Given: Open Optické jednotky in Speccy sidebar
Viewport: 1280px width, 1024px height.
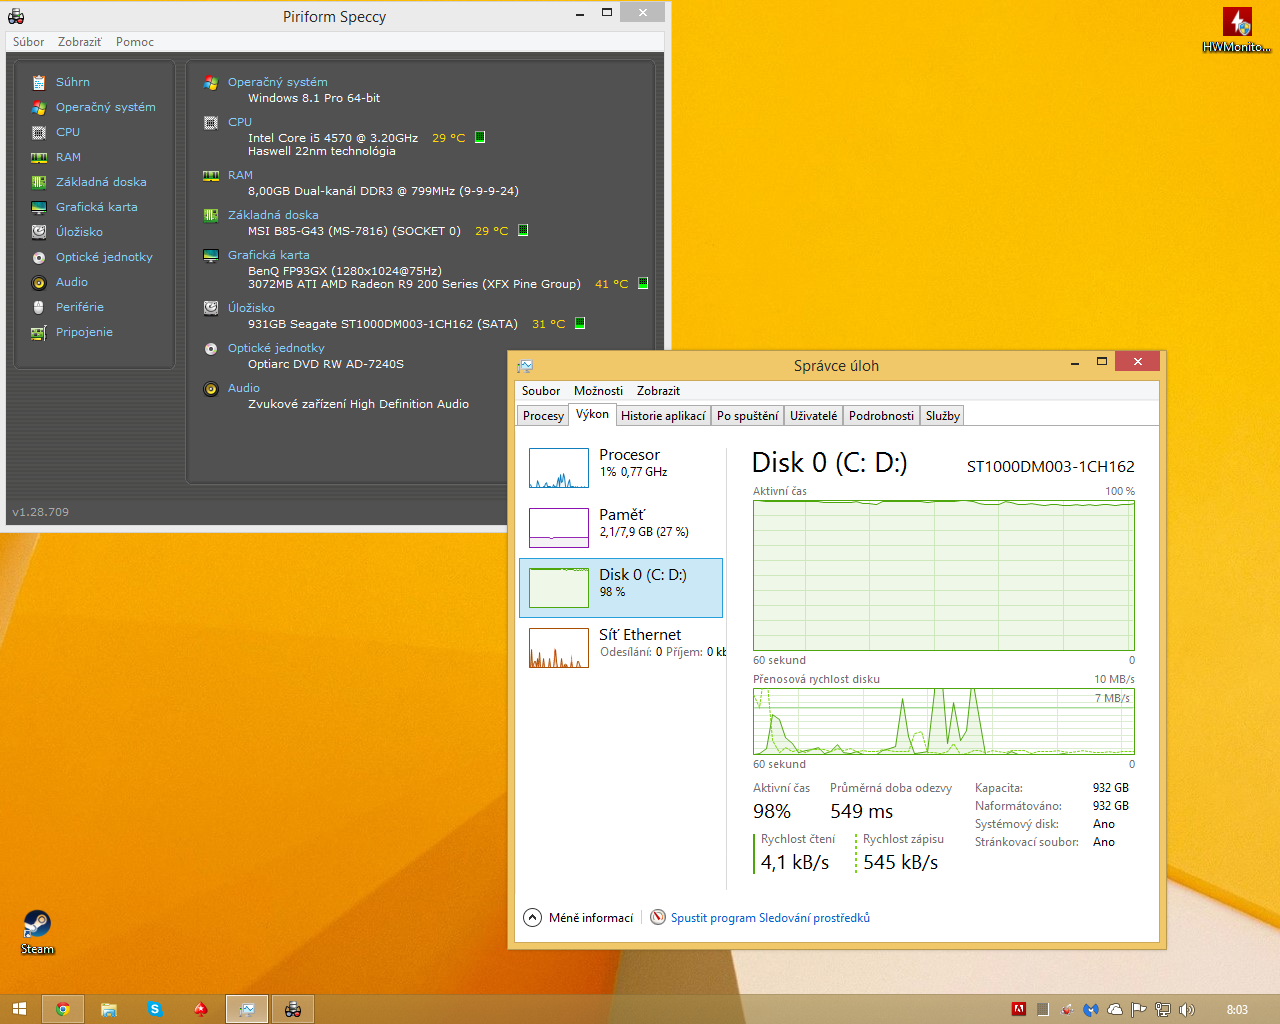Looking at the screenshot, I should click(104, 257).
